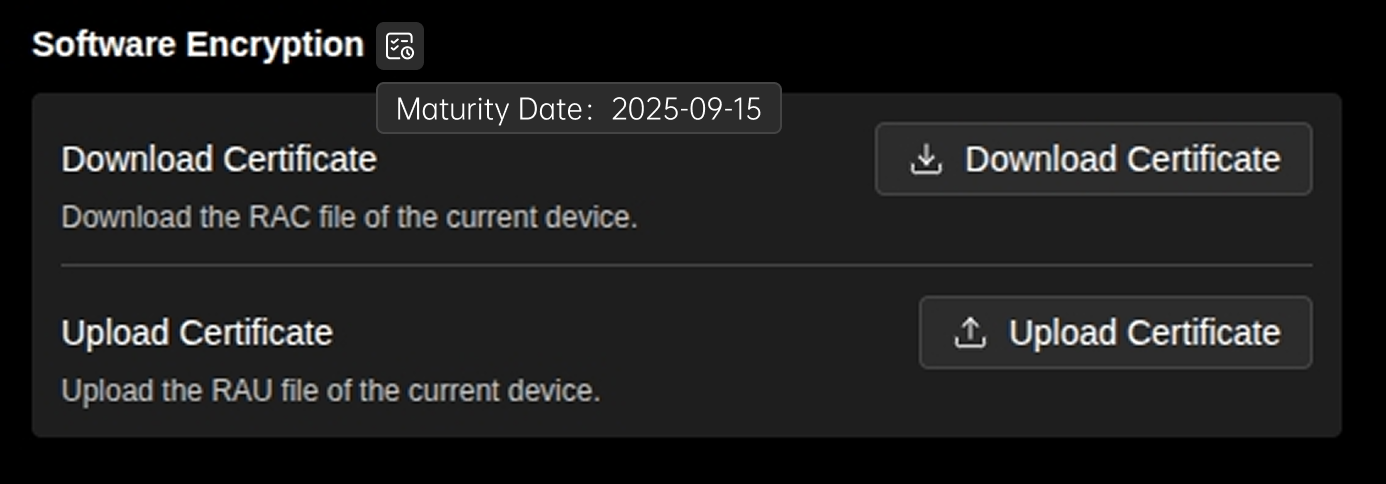Click the RAU file description text

pos(331,390)
